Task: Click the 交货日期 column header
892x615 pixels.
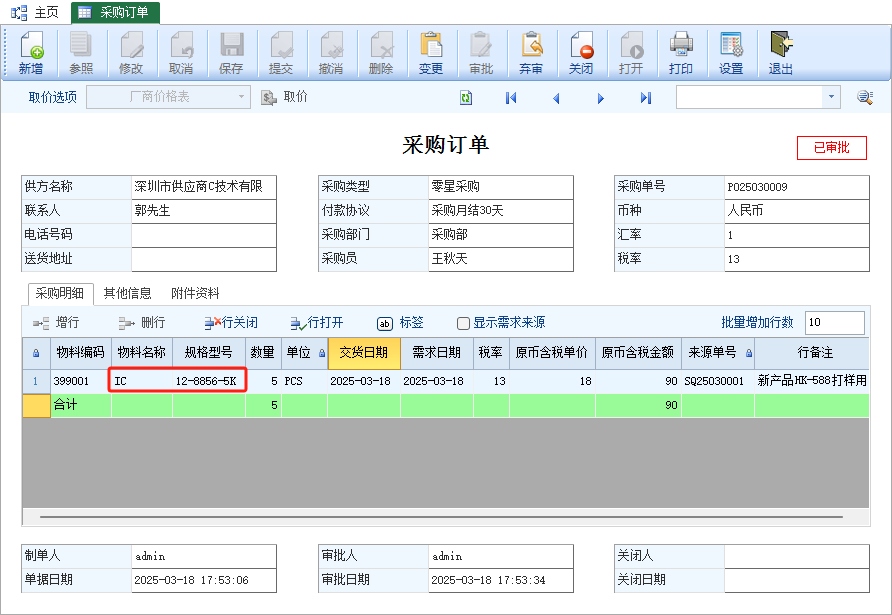Action: [x=364, y=353]
